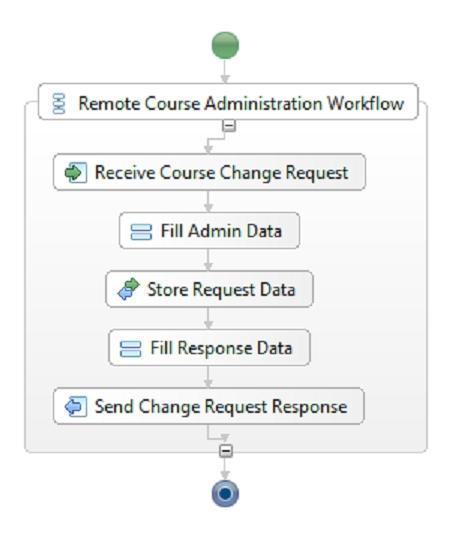Collapse the workflow using the top minus box
Screen dimensions: 450x550
229,126
